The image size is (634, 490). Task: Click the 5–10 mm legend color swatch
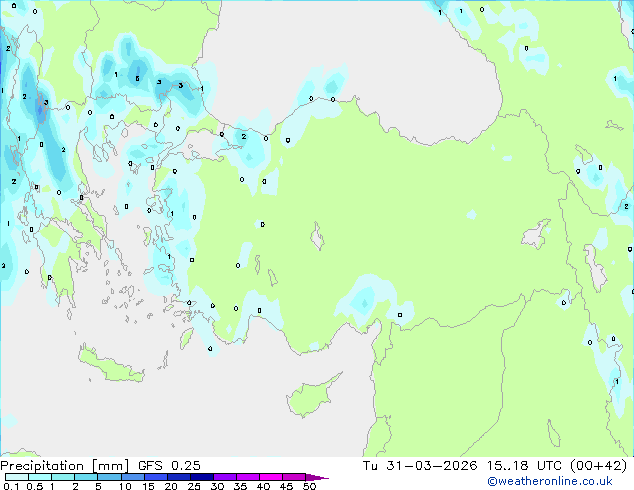tap(109, 477)
